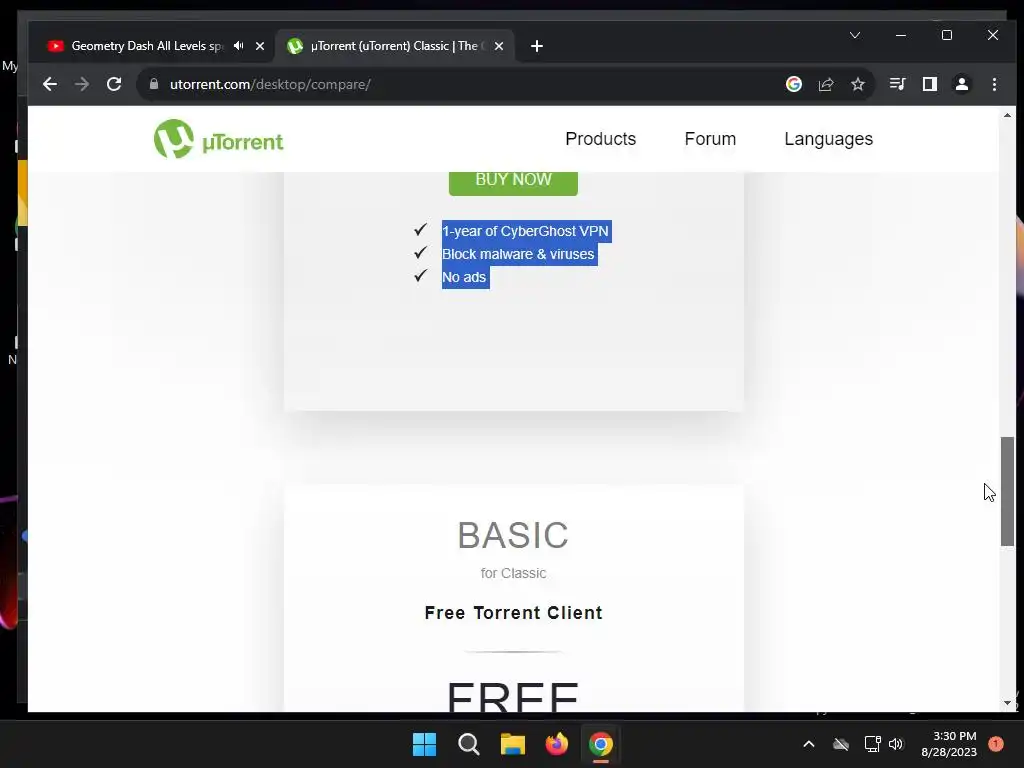Open the Forum link

710,139
